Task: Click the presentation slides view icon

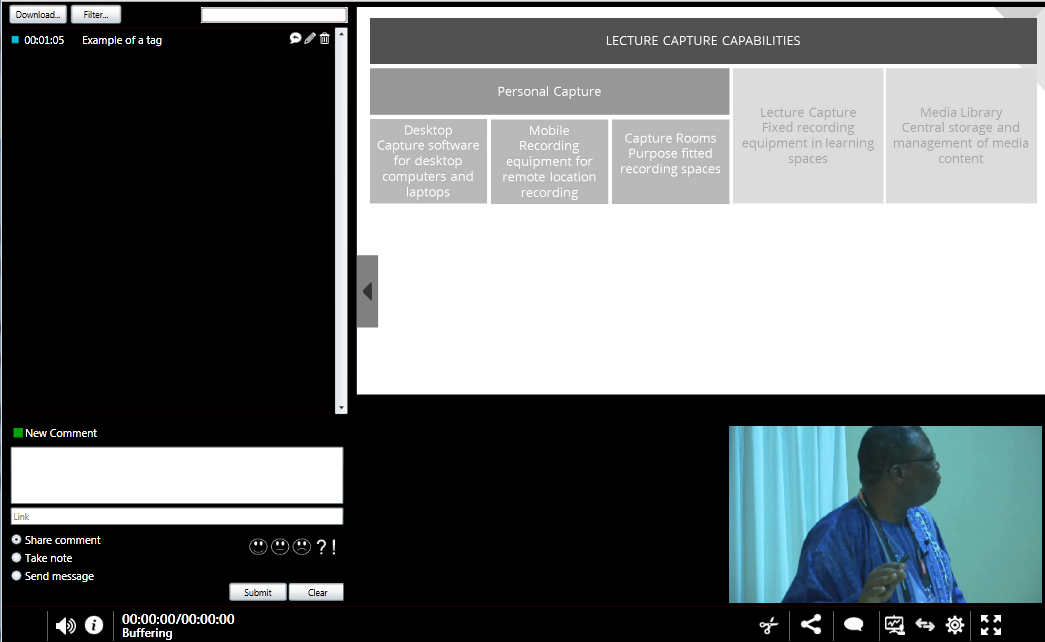Action: tap(894, 625)
